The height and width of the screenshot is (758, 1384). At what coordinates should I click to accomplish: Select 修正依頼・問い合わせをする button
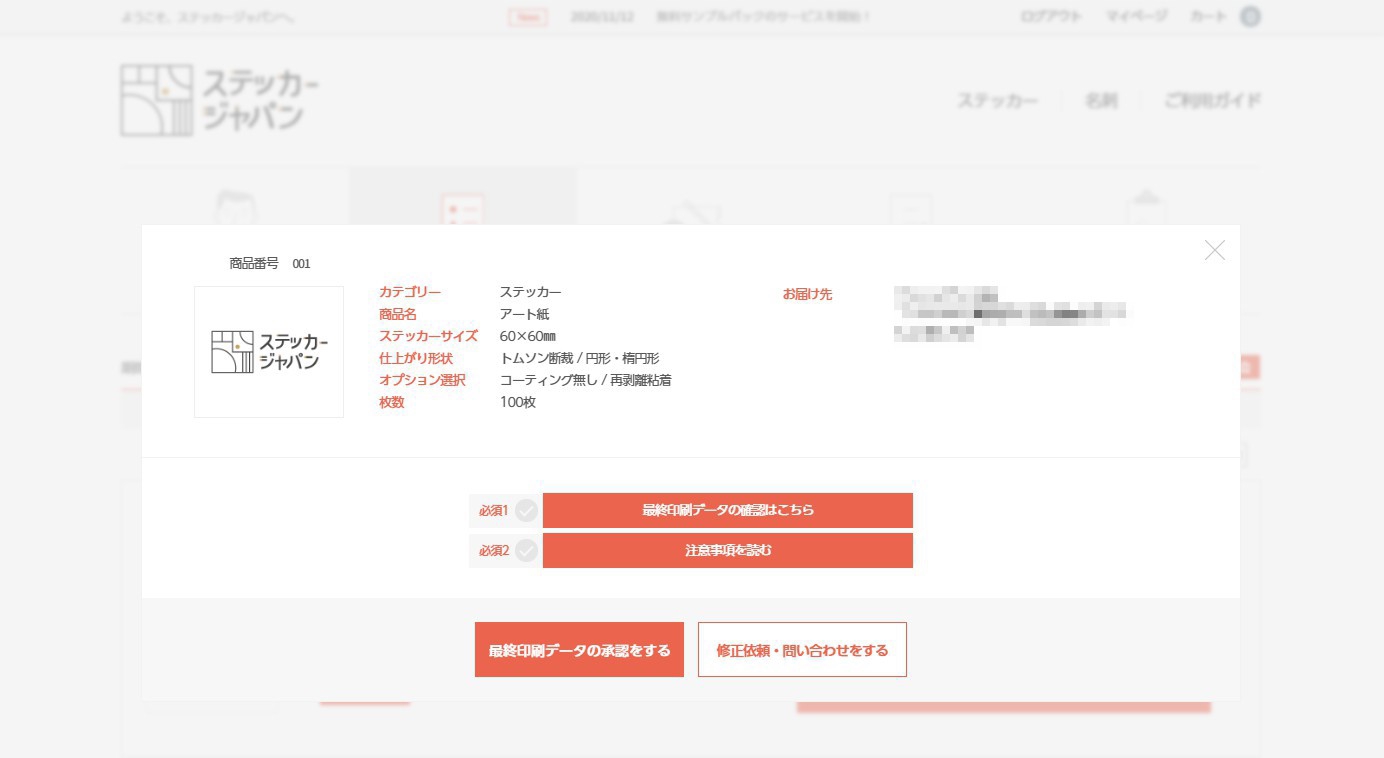pyautogui.click(x=802, y=650)
